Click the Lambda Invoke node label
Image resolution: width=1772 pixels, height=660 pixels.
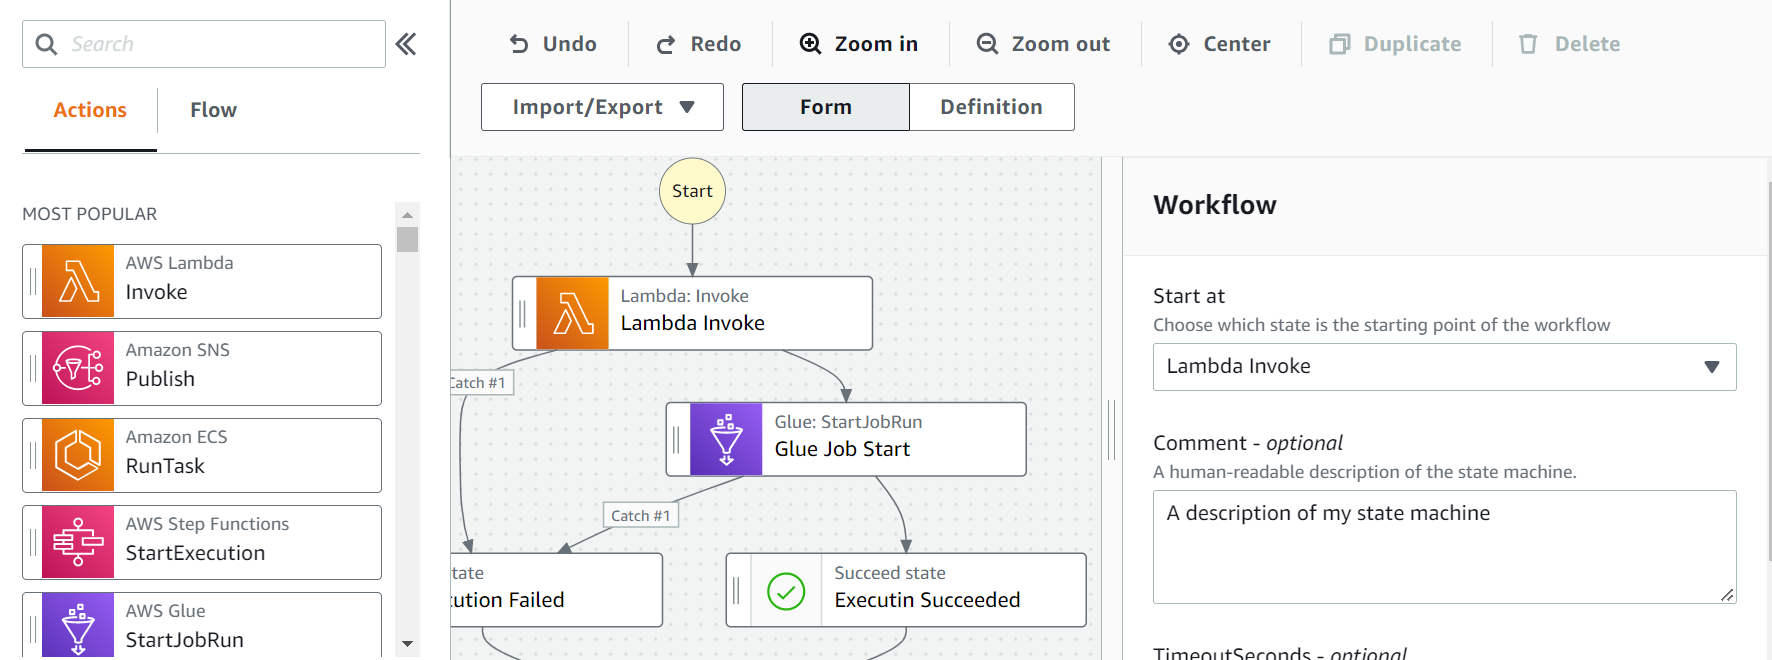[x=692, y=323]
